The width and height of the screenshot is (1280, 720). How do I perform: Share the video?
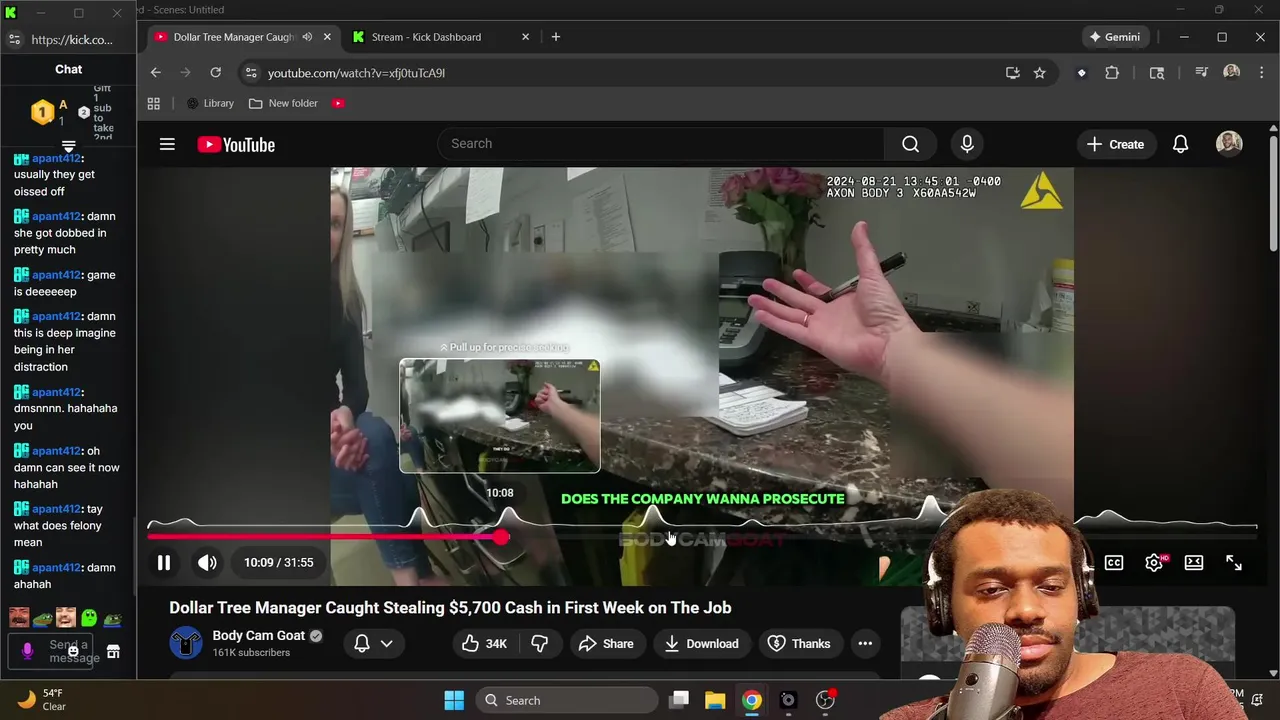click(606, 644)
